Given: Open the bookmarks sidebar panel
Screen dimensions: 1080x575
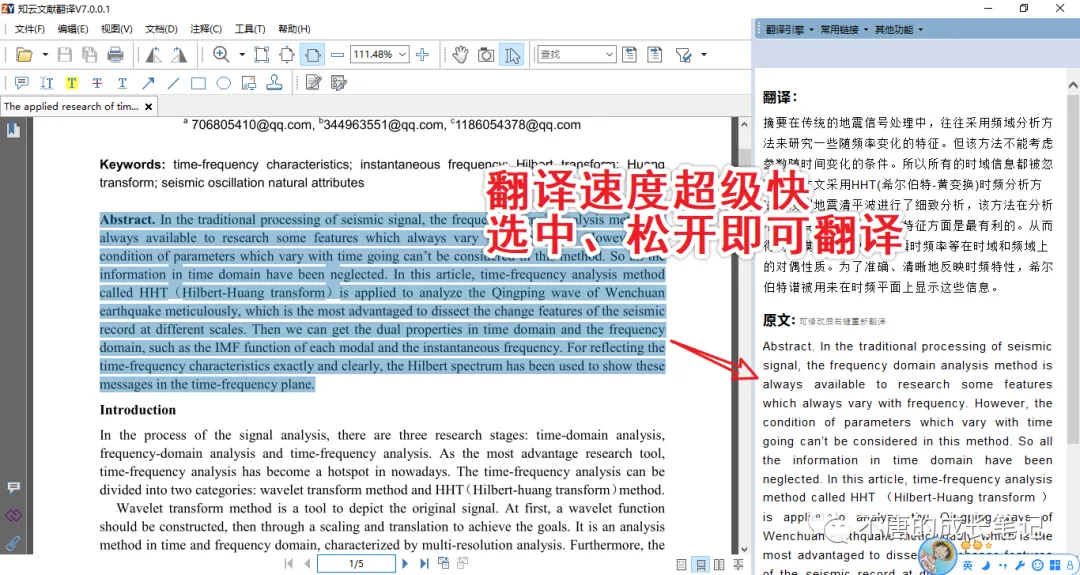Looking at the screenshot, I should click(13, 129).
